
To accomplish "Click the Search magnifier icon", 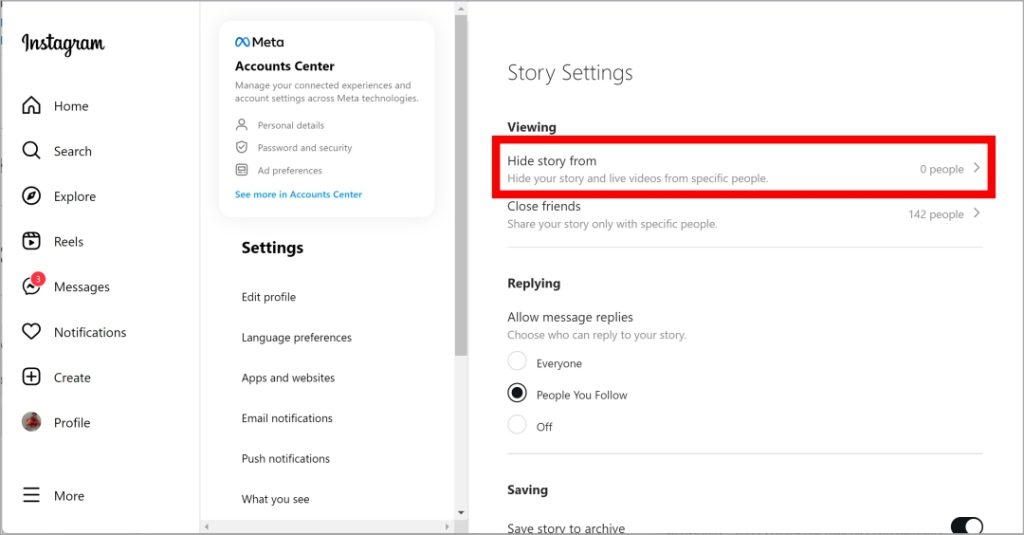I will coord(31,151).
